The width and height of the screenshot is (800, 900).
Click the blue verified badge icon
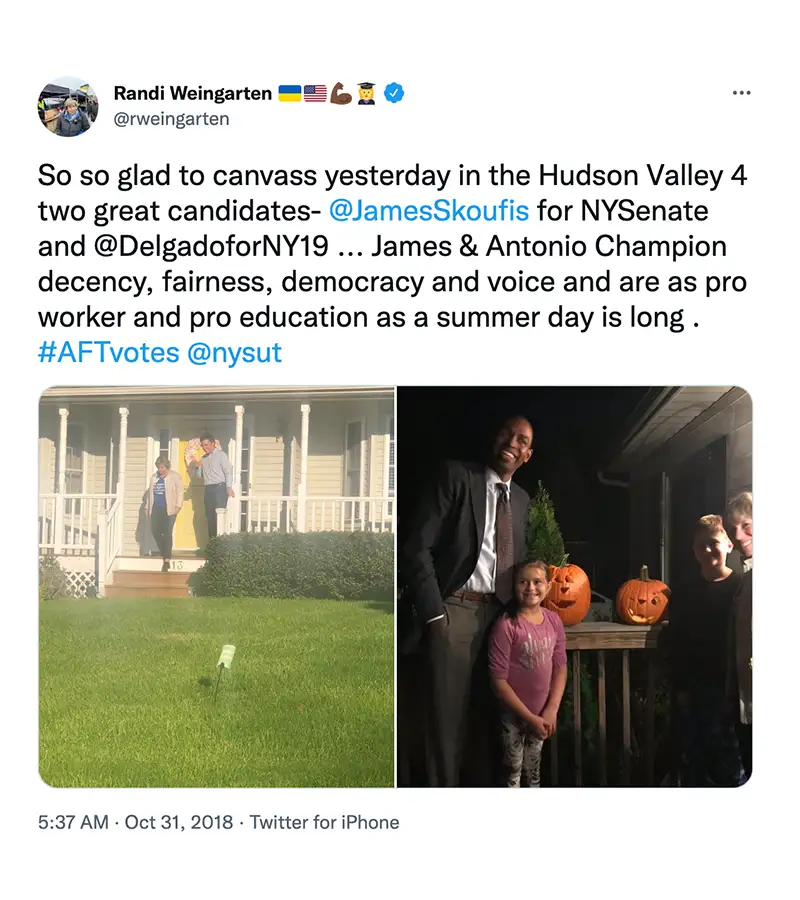coord(394,92)
